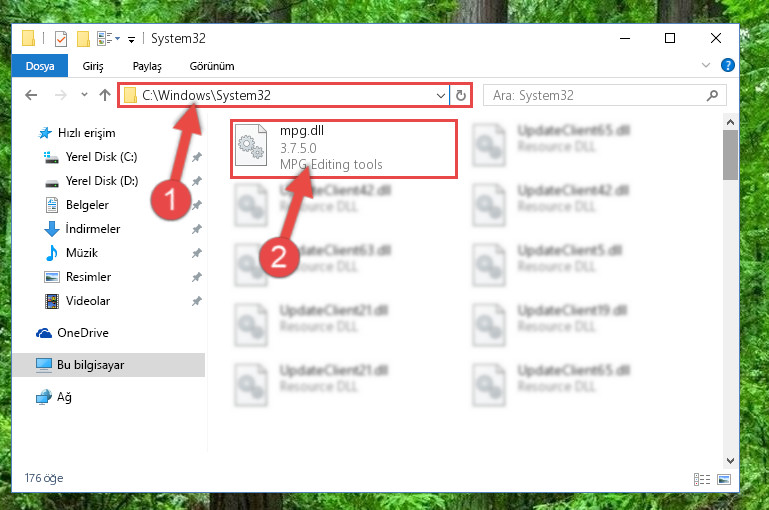This screenshot has width=769, height=510.
Task: Refresh the System32 folder view
Action: click(461, 95)
